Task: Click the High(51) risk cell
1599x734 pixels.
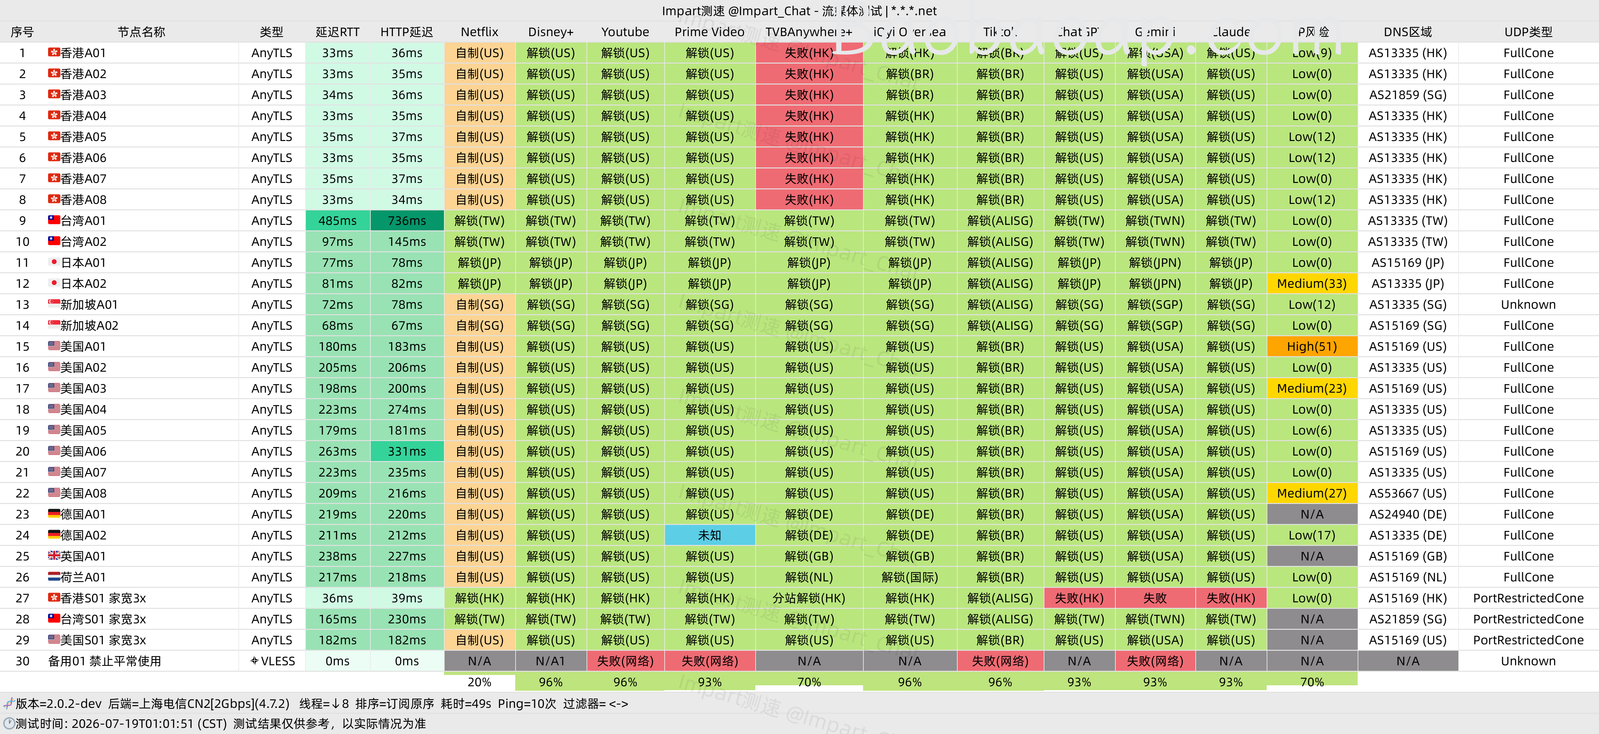Action: (1312, 347)
